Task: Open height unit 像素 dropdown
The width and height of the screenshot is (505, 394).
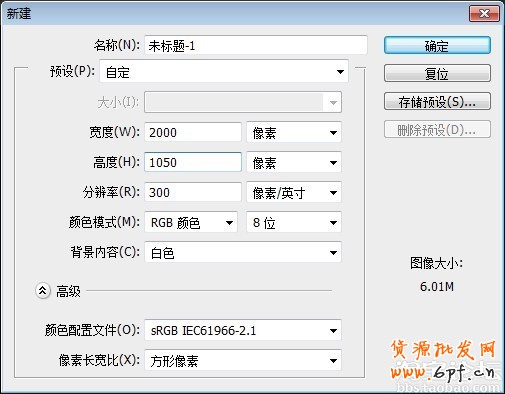Action: coord(294,163)
